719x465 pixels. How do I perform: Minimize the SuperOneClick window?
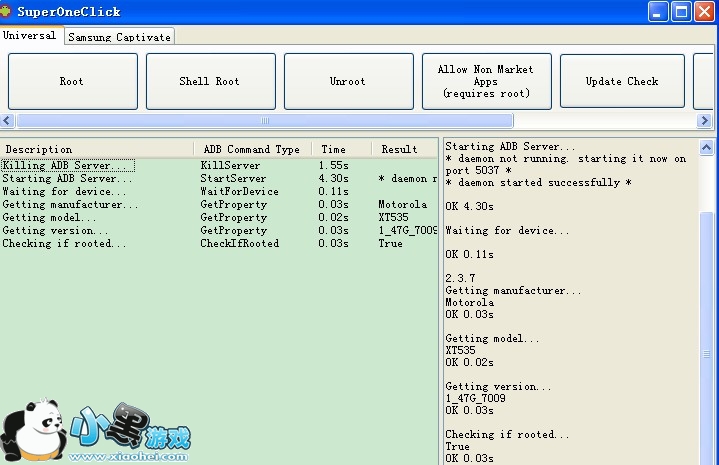coord(659,11)
